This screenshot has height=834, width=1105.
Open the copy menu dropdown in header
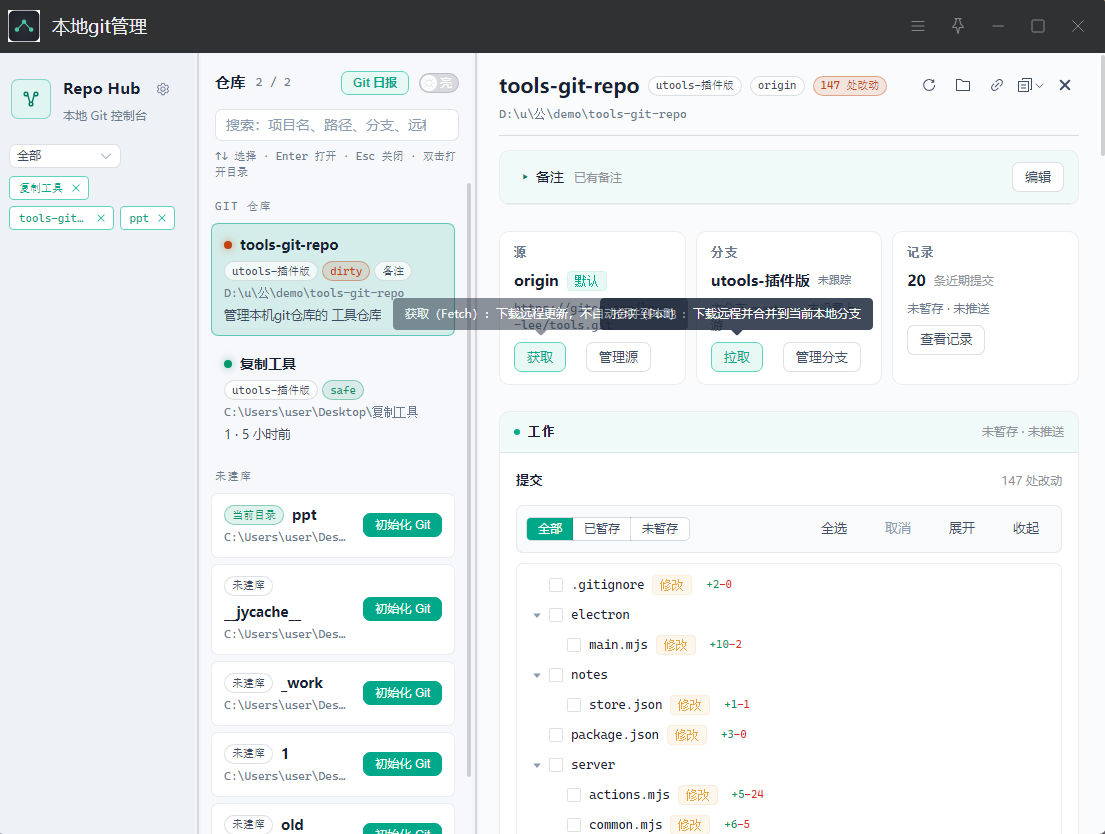1030,85
